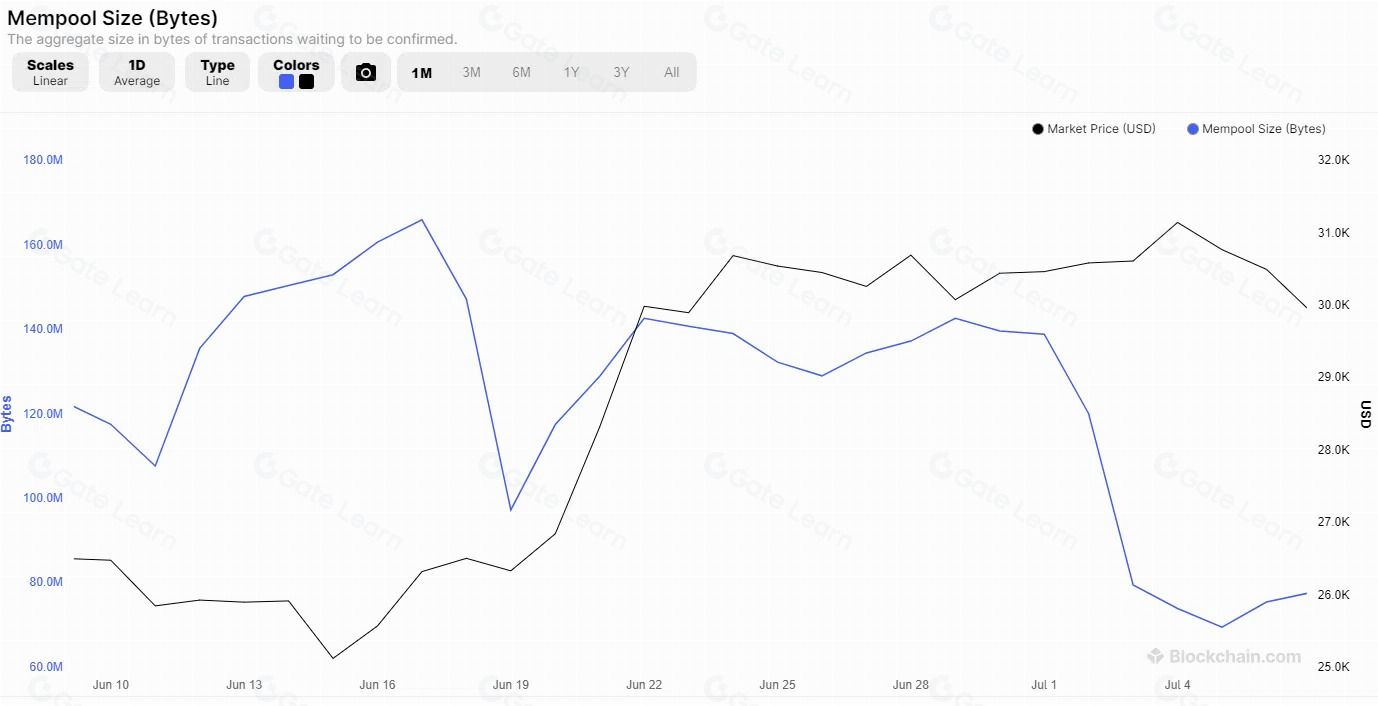Click the camera screenshot icon

[366, 72]
